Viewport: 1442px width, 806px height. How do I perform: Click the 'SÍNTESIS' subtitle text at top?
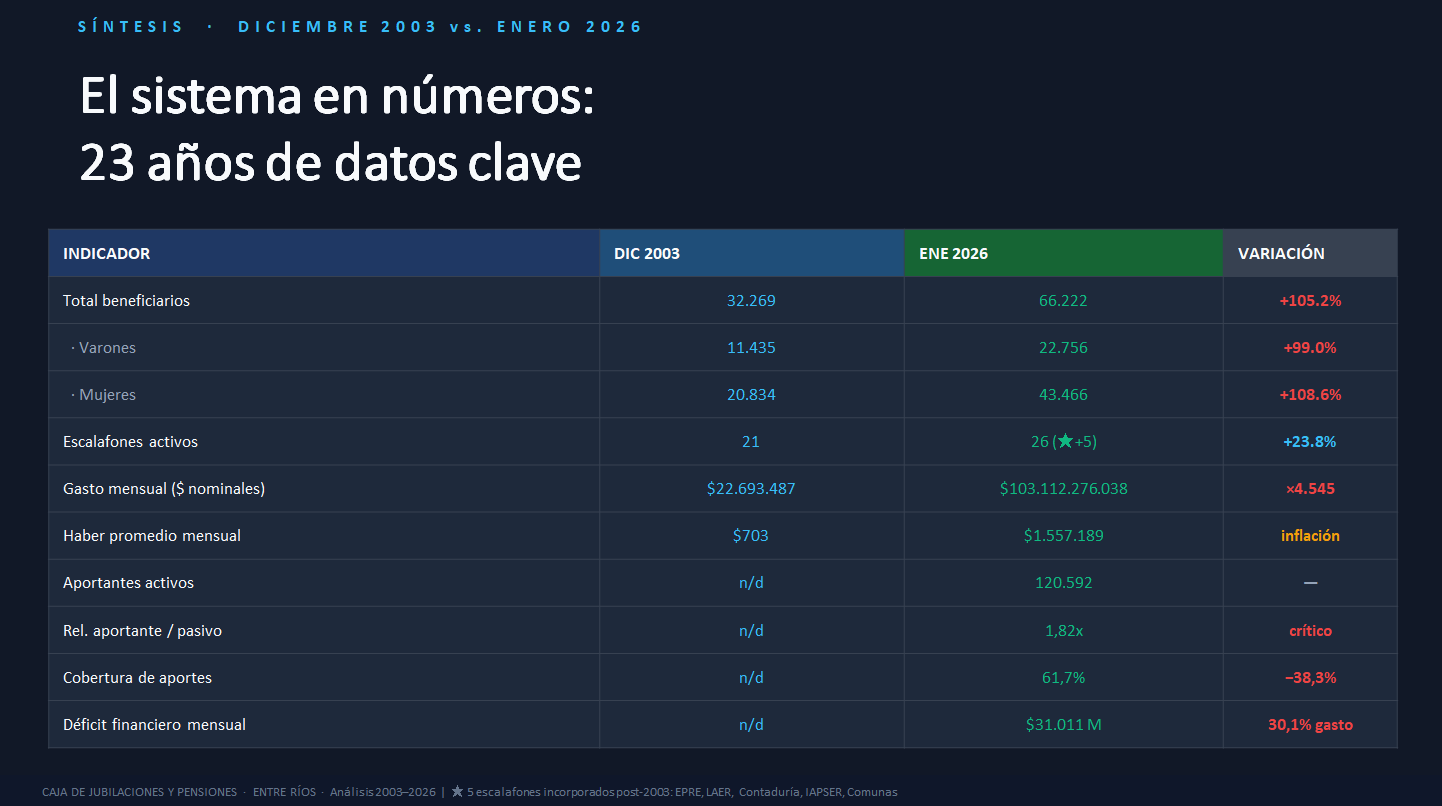(131, 27)
